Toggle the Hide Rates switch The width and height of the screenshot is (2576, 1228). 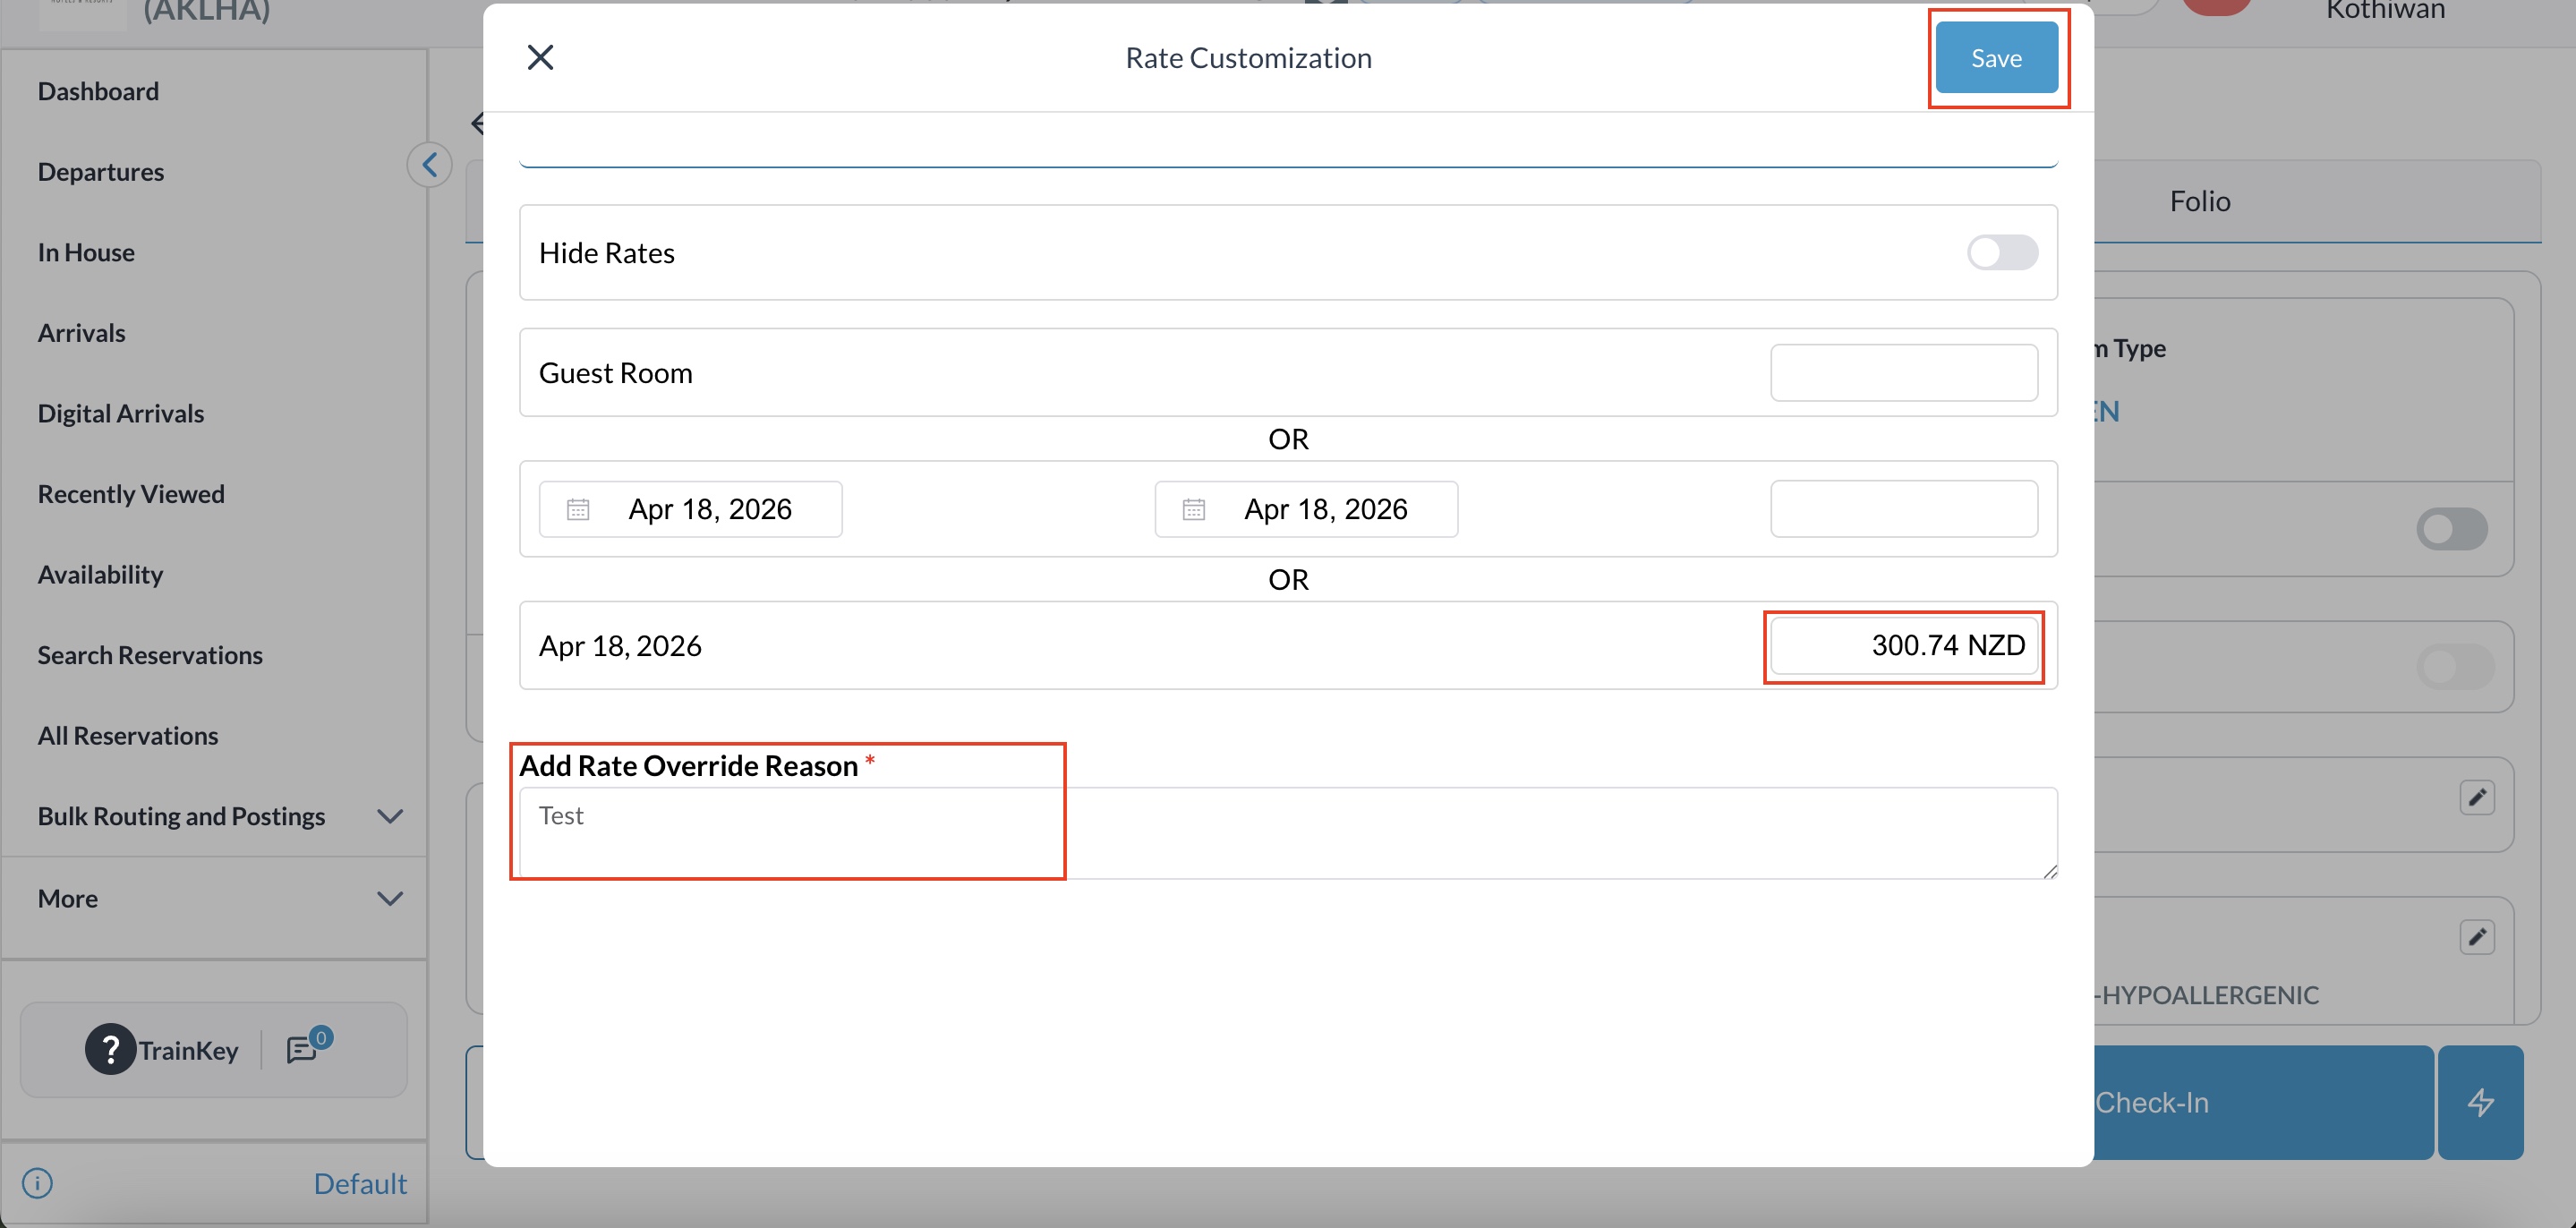(x=2002, y=252)
